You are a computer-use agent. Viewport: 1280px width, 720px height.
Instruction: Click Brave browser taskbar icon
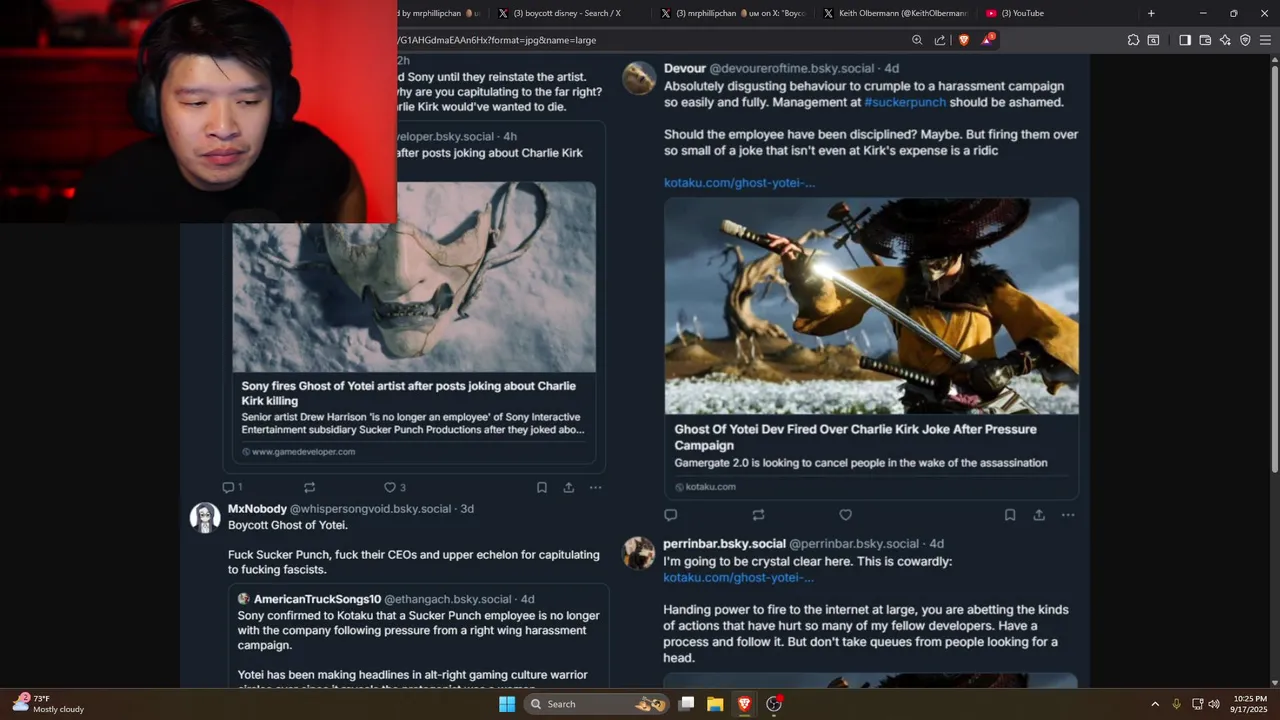click(744, 704)
